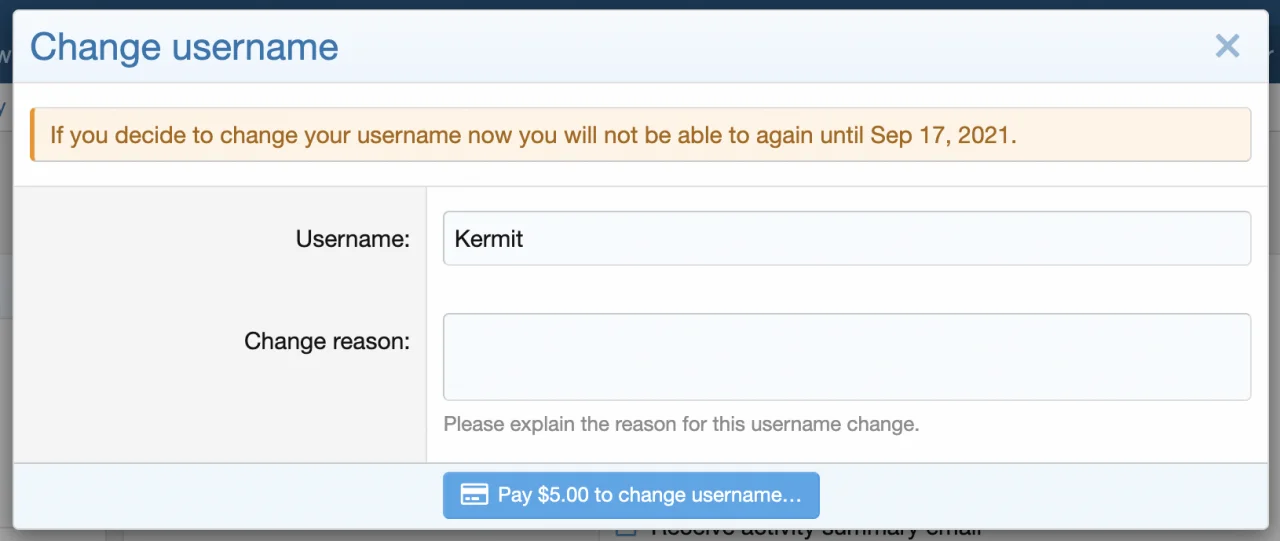Viewport: 1280px width, 541px height.
Task: Click the orange left edge of warning banner
Action: [32, 135]
